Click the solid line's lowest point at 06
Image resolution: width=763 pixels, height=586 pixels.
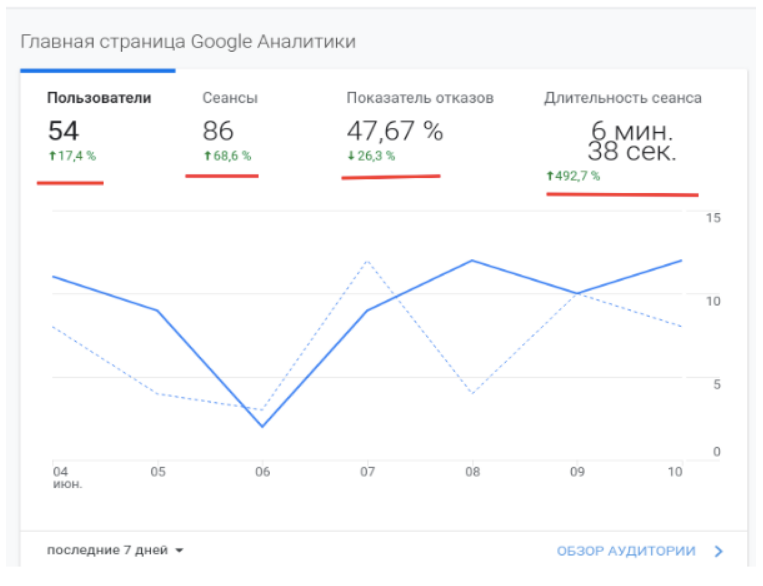pos(263,427)
